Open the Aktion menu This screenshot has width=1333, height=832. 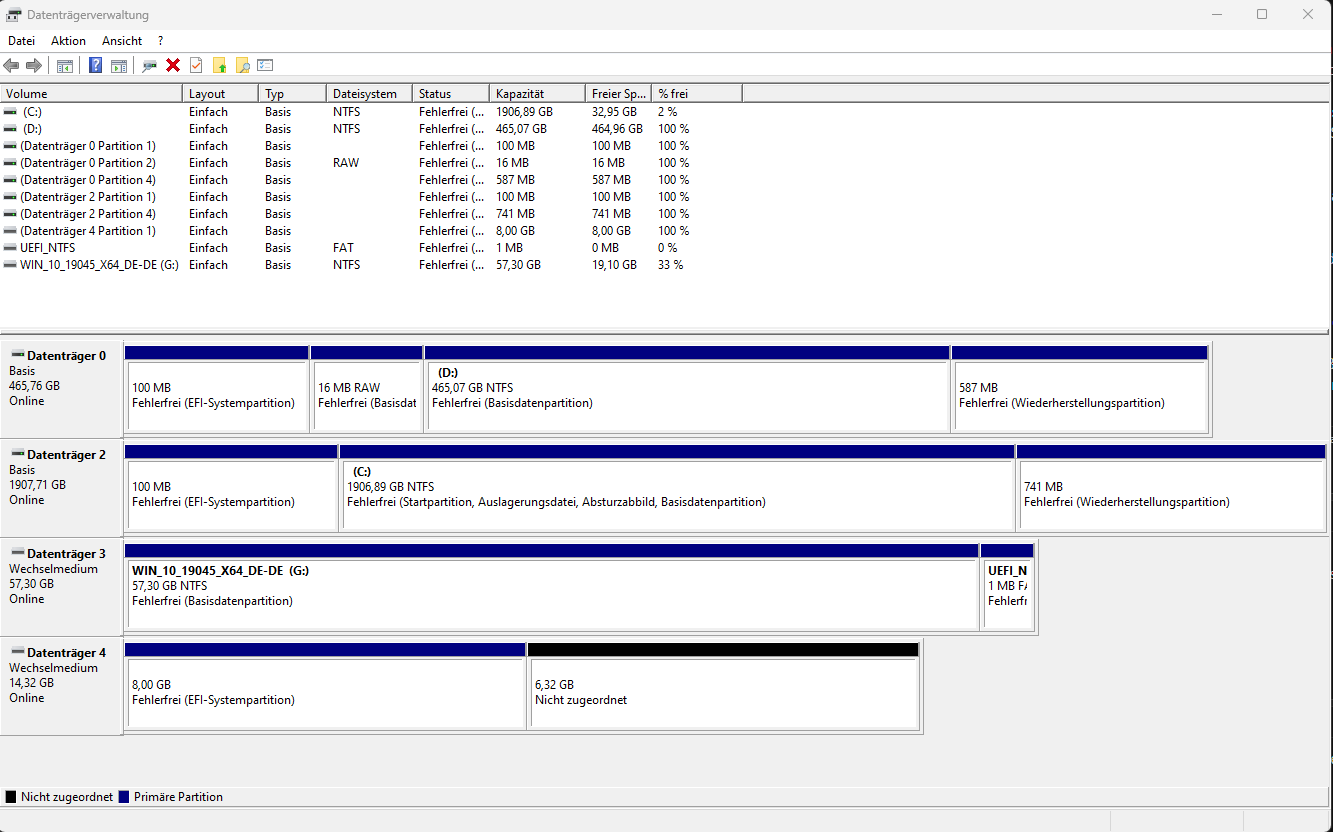(68, 41)
